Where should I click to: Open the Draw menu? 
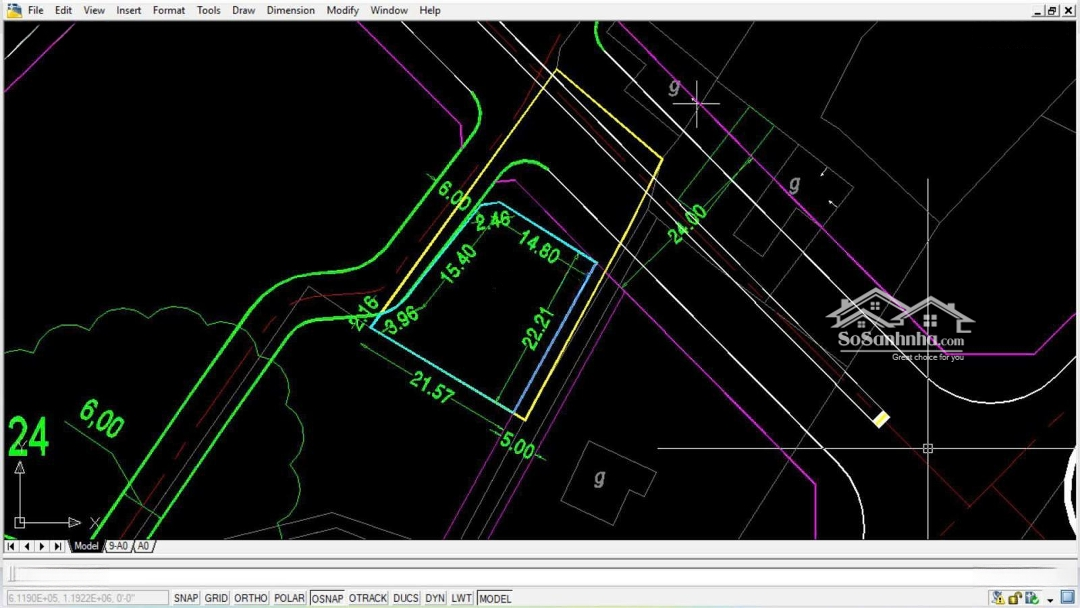243,10
